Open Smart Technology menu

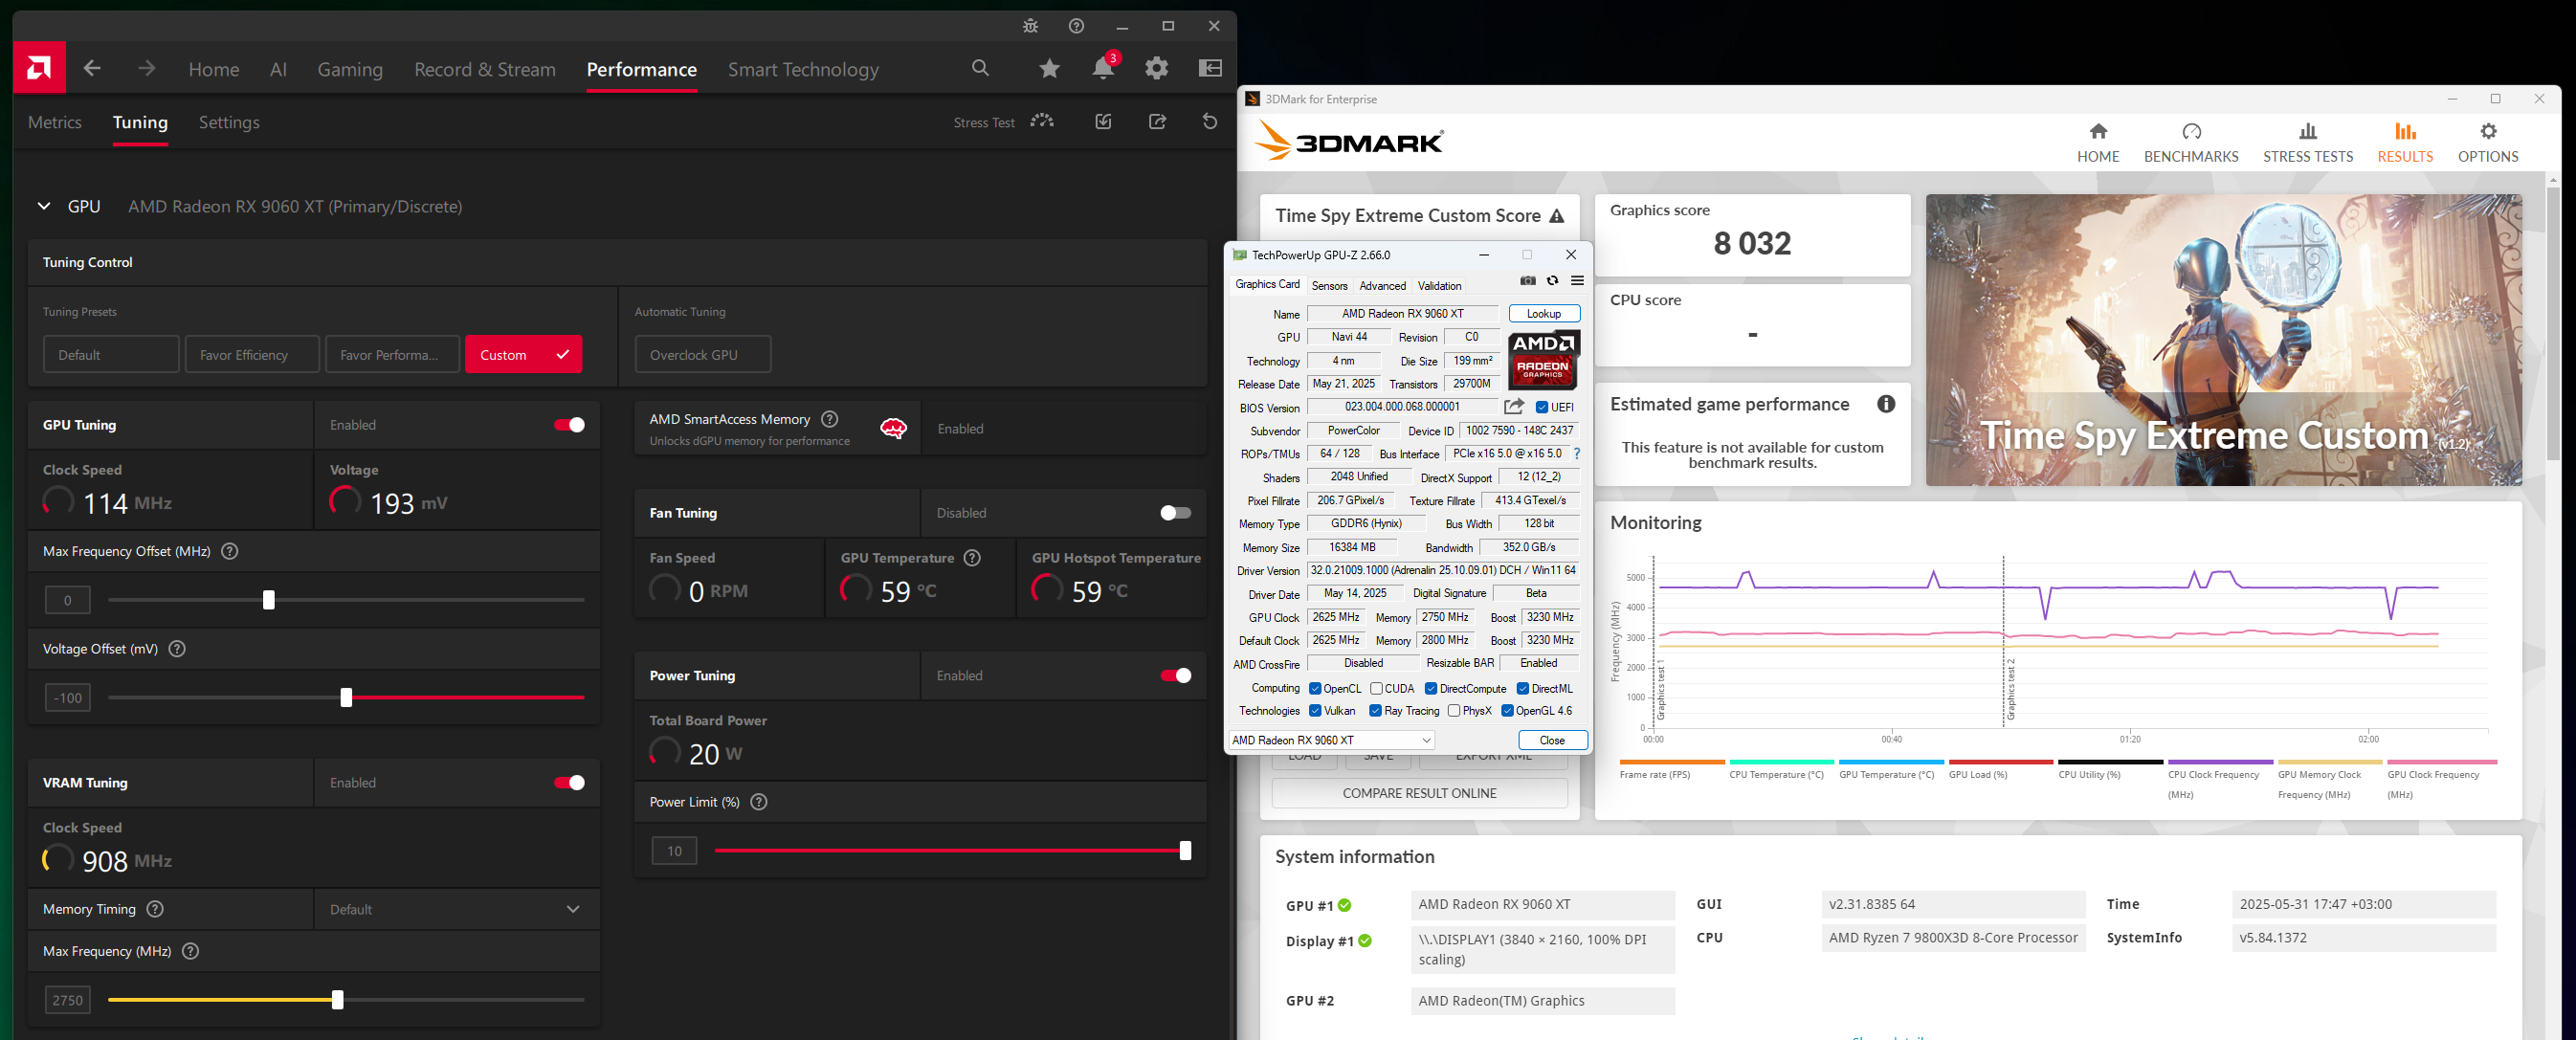803,69
